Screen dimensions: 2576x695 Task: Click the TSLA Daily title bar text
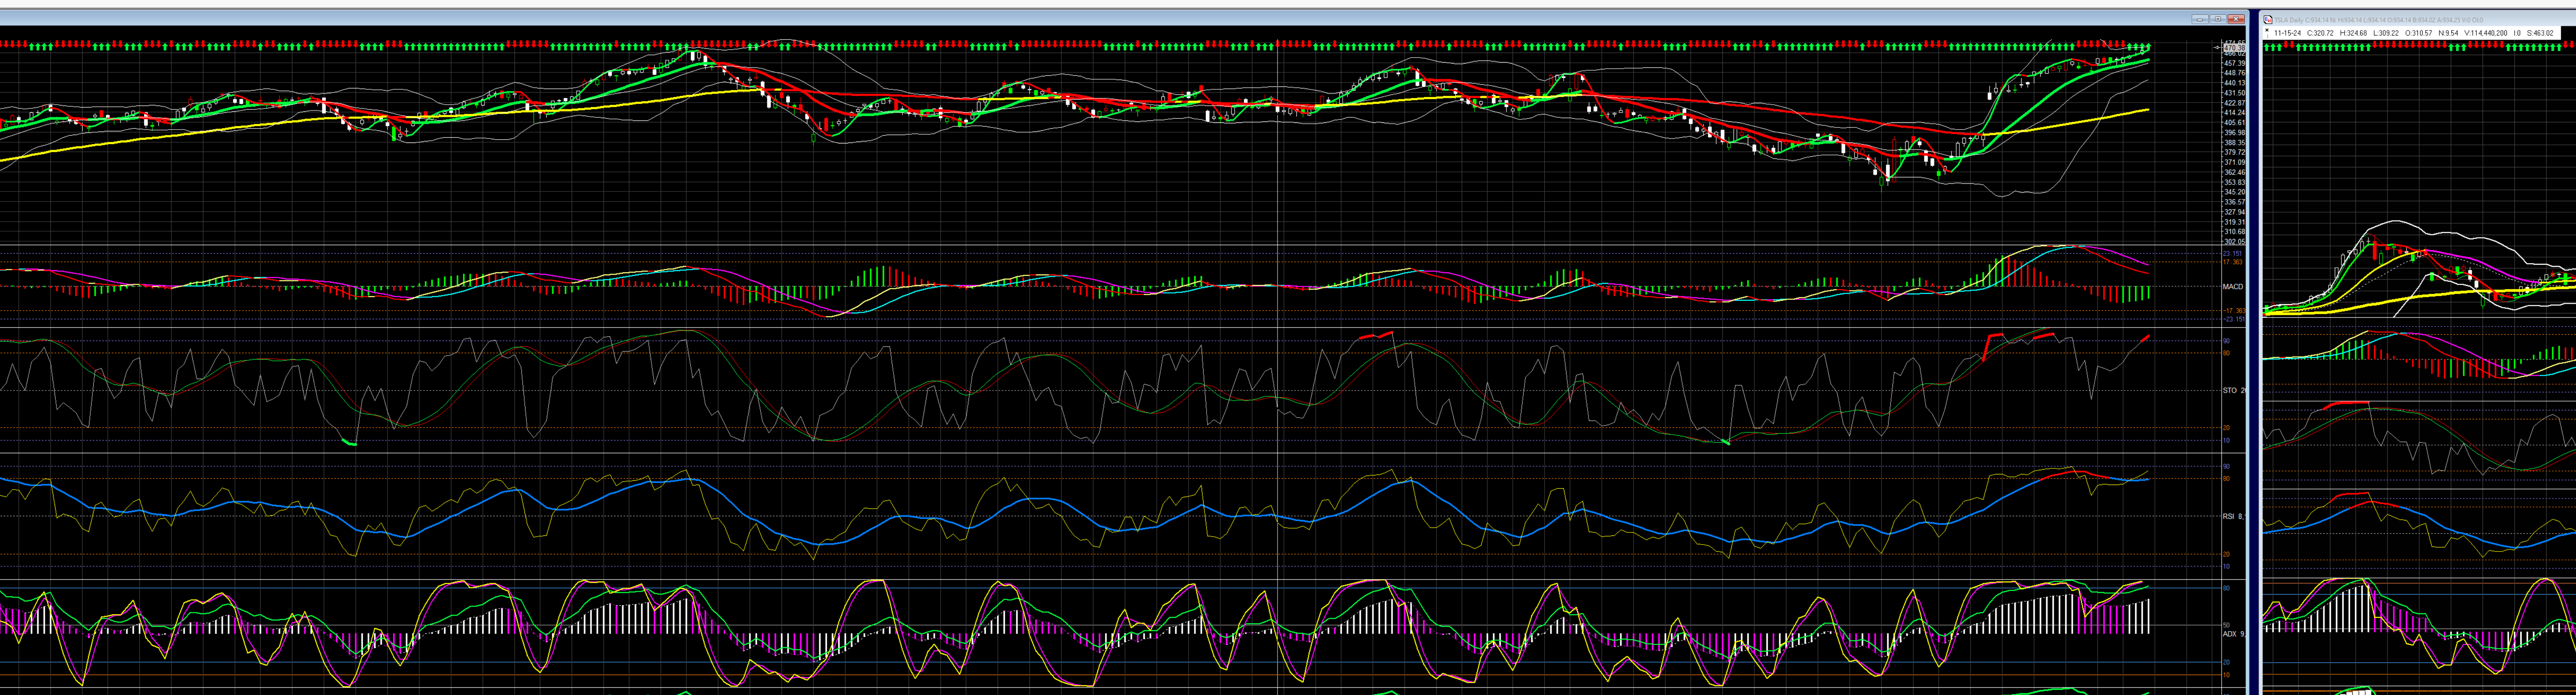(2379, 20)
